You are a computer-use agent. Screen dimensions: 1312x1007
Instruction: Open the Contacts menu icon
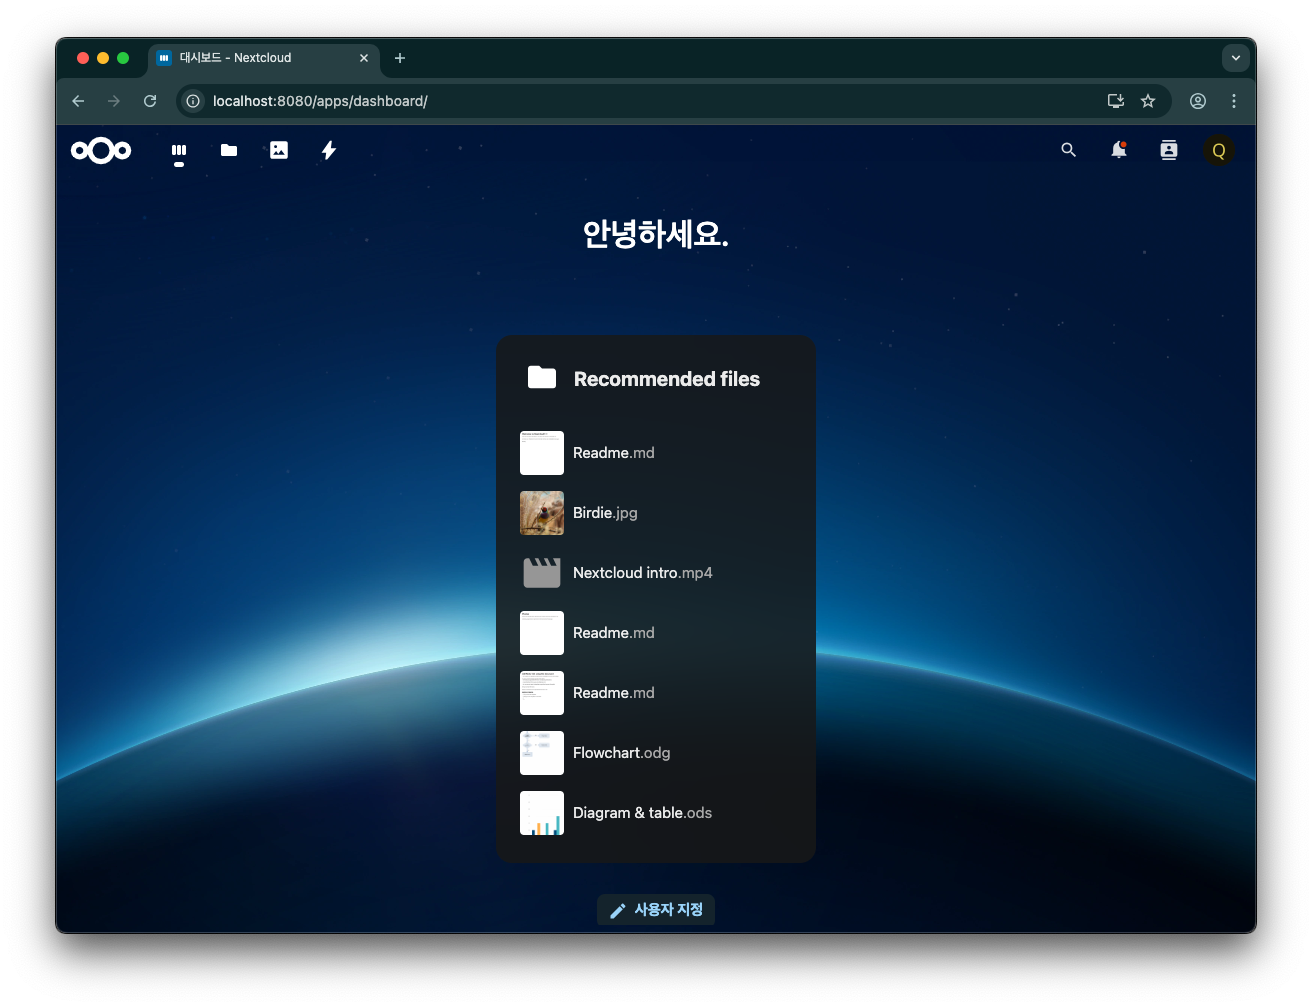(1169, 150)
